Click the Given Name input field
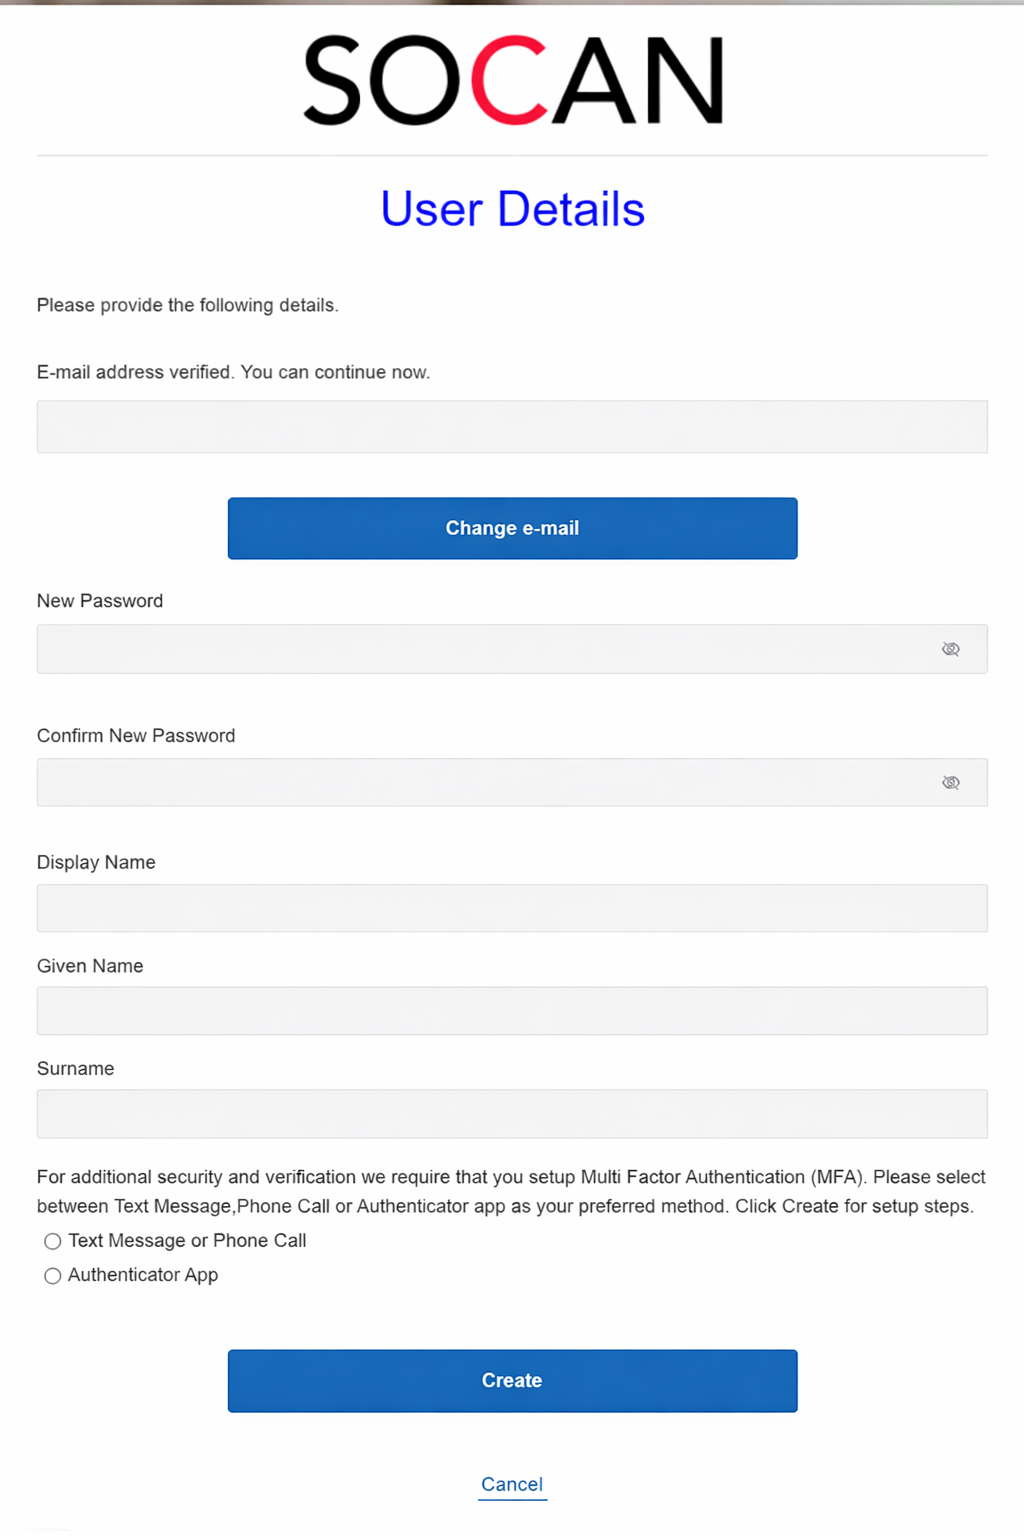 point(512,1011)
